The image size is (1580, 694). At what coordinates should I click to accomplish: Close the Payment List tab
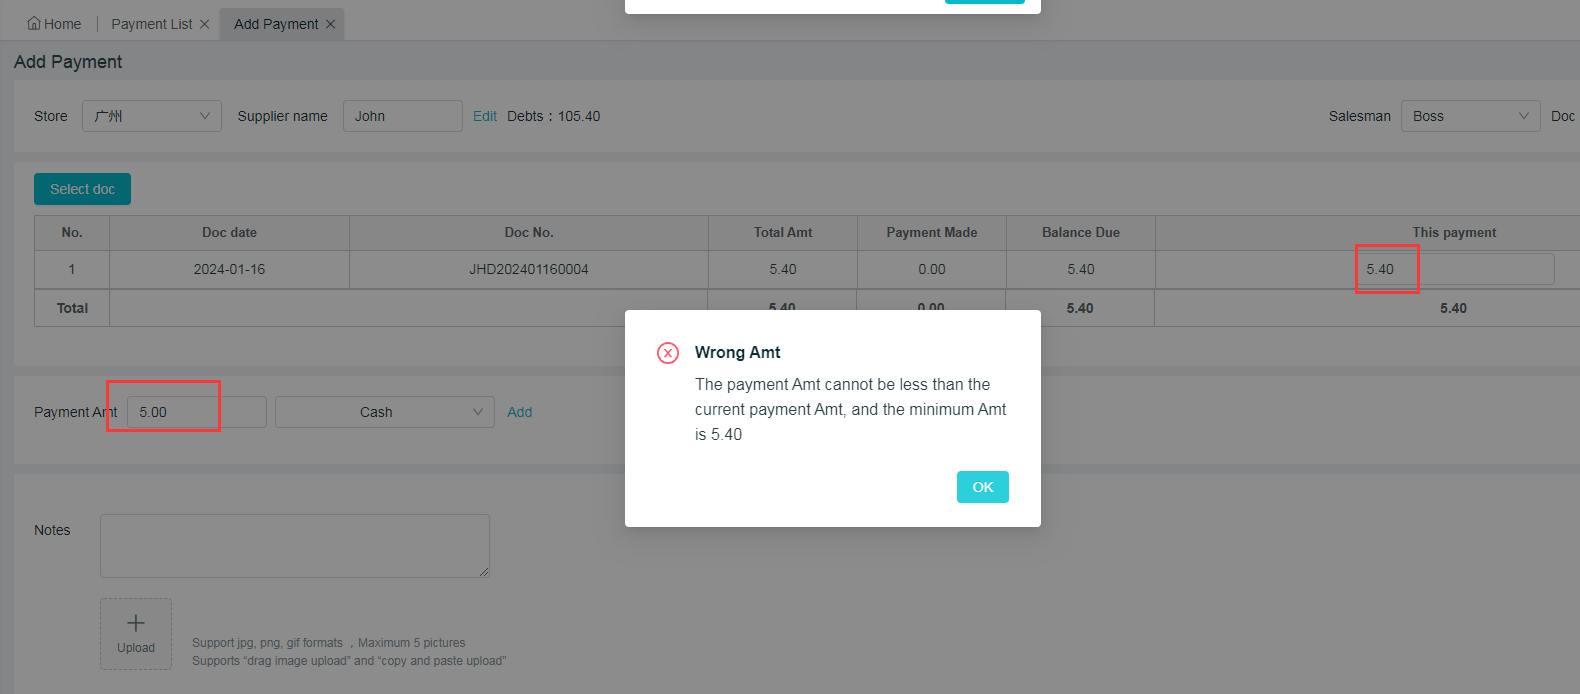(205, 24)
